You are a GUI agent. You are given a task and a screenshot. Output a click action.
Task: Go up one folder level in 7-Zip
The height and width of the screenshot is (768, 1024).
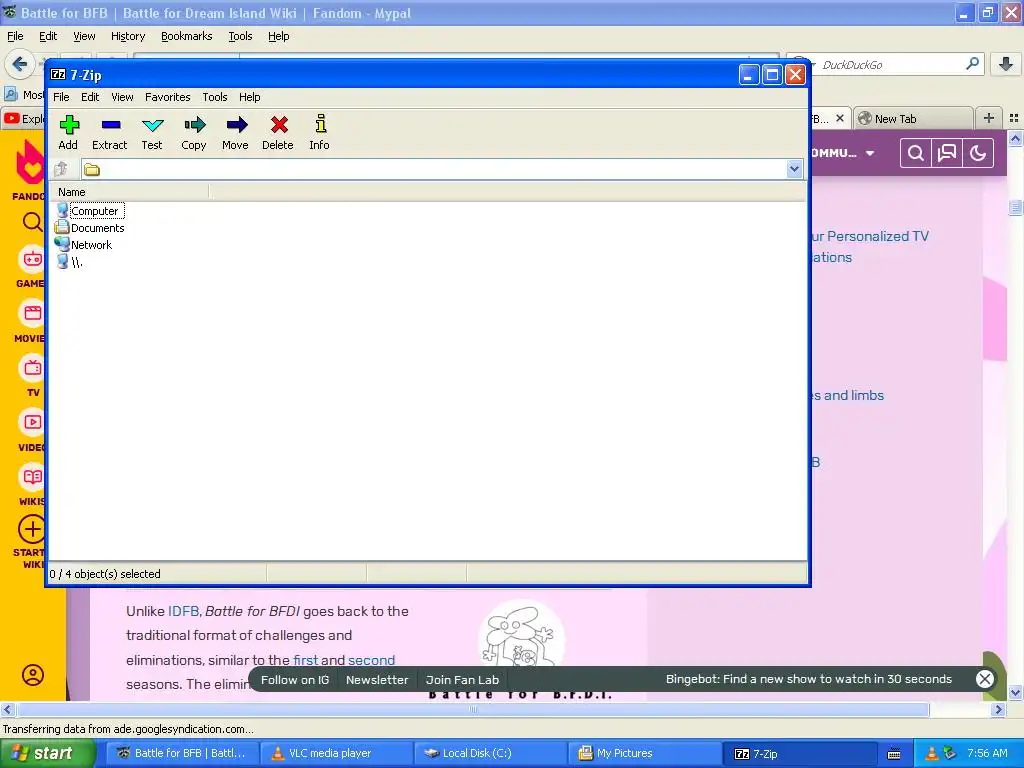(x=61, y=170)
